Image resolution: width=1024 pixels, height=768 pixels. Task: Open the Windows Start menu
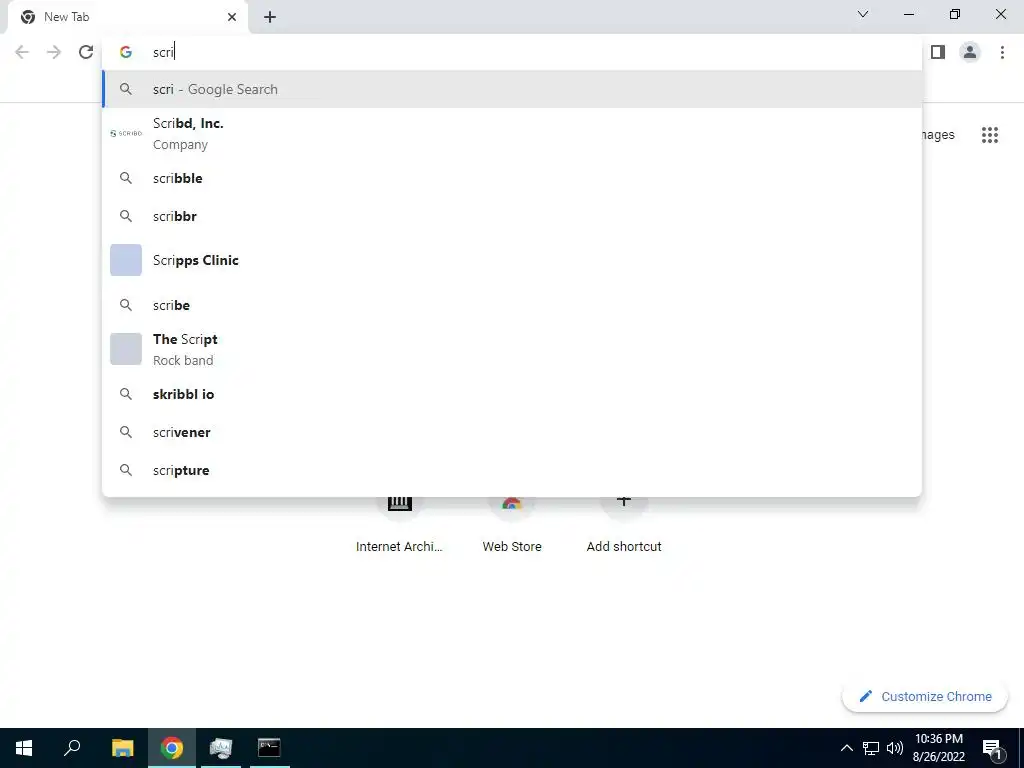pos(24,748)
